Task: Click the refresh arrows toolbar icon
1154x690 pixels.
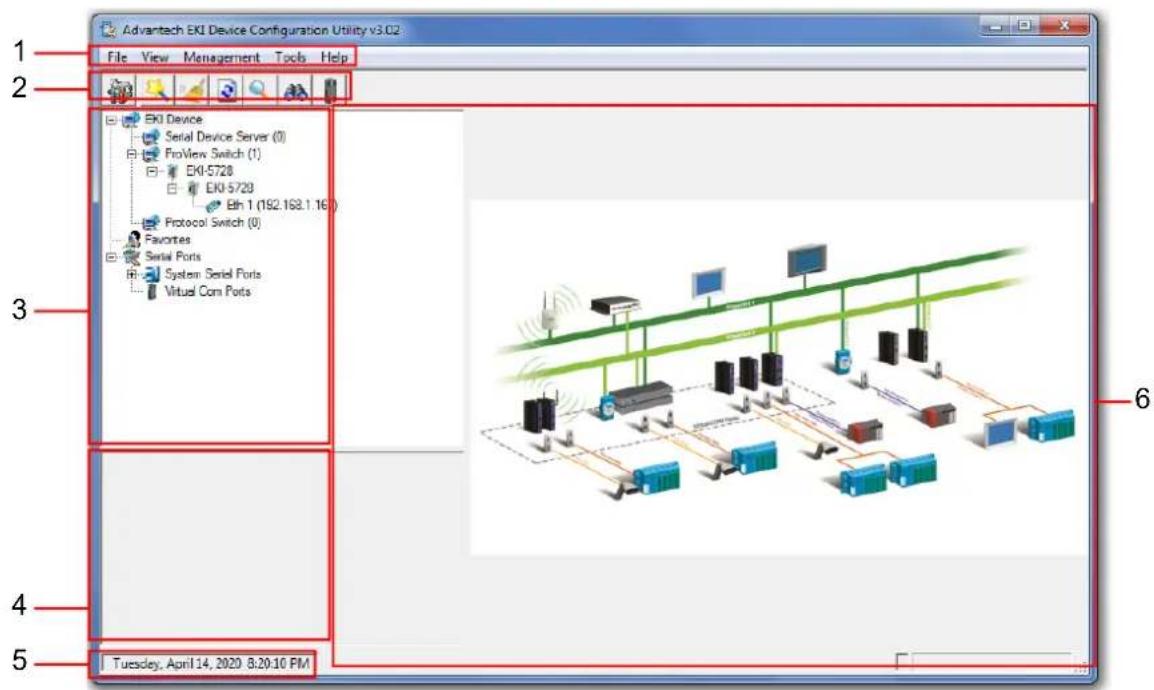Action: click(x=226, y=89)
